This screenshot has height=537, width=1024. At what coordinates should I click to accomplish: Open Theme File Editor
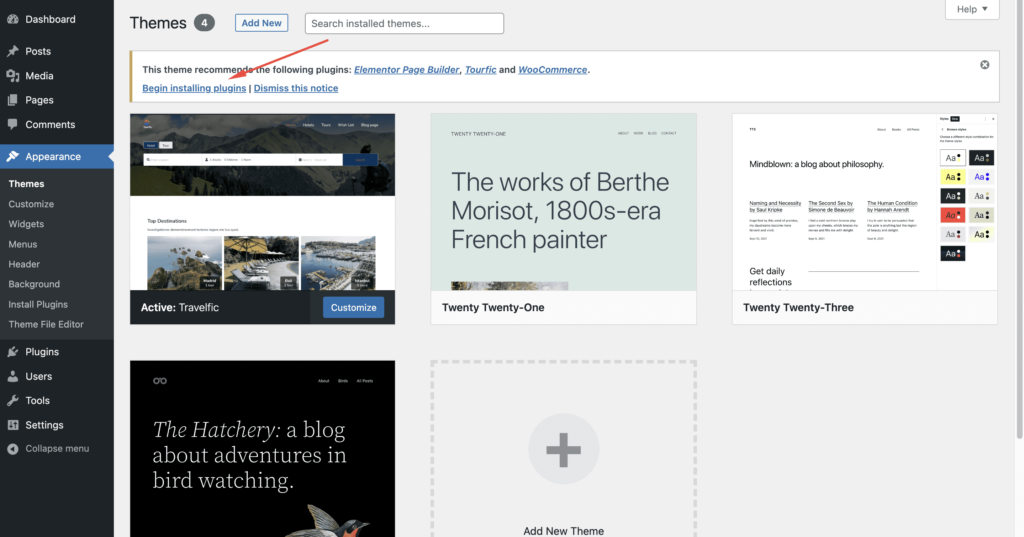[46, 324]
